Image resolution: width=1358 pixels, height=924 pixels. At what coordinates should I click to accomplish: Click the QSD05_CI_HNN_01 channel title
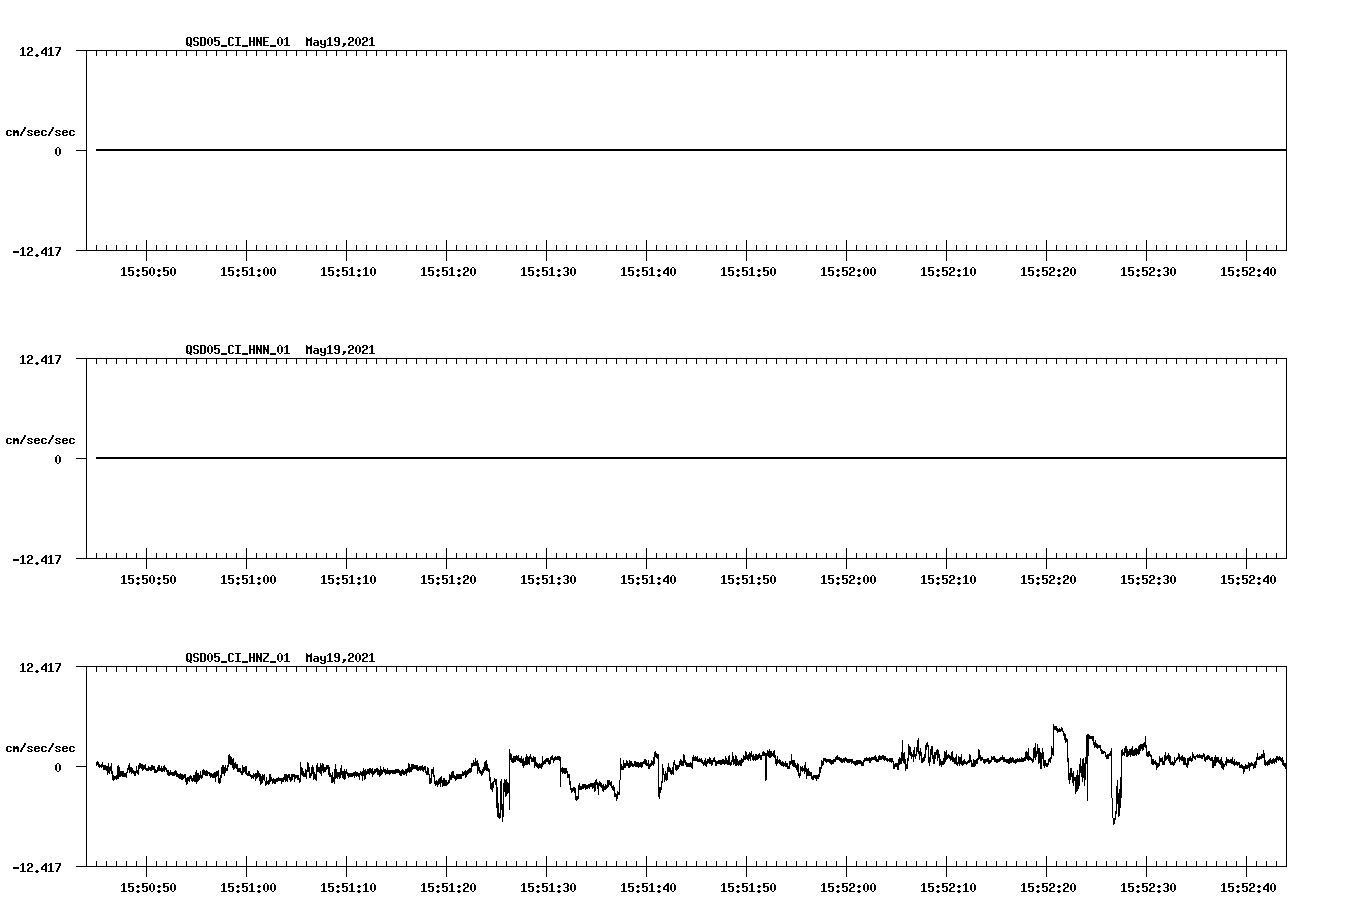[x=235, y=350]
